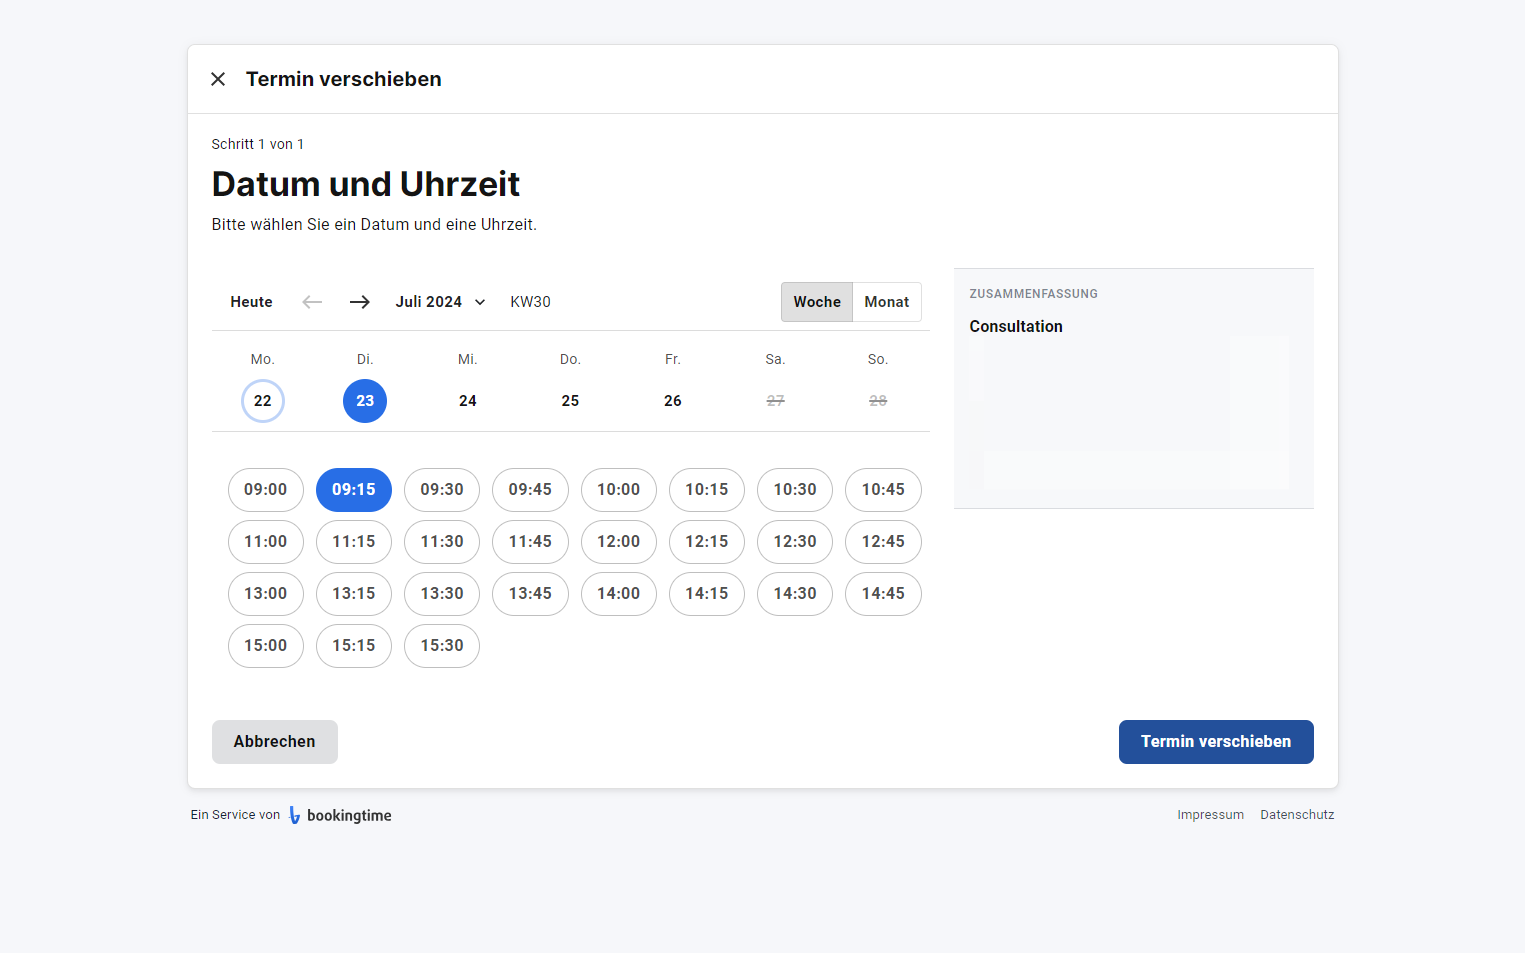This screenshot has height=953, width=1525.
Task: Select the 14:00 time slot
Action: click(x=619, y=594)
